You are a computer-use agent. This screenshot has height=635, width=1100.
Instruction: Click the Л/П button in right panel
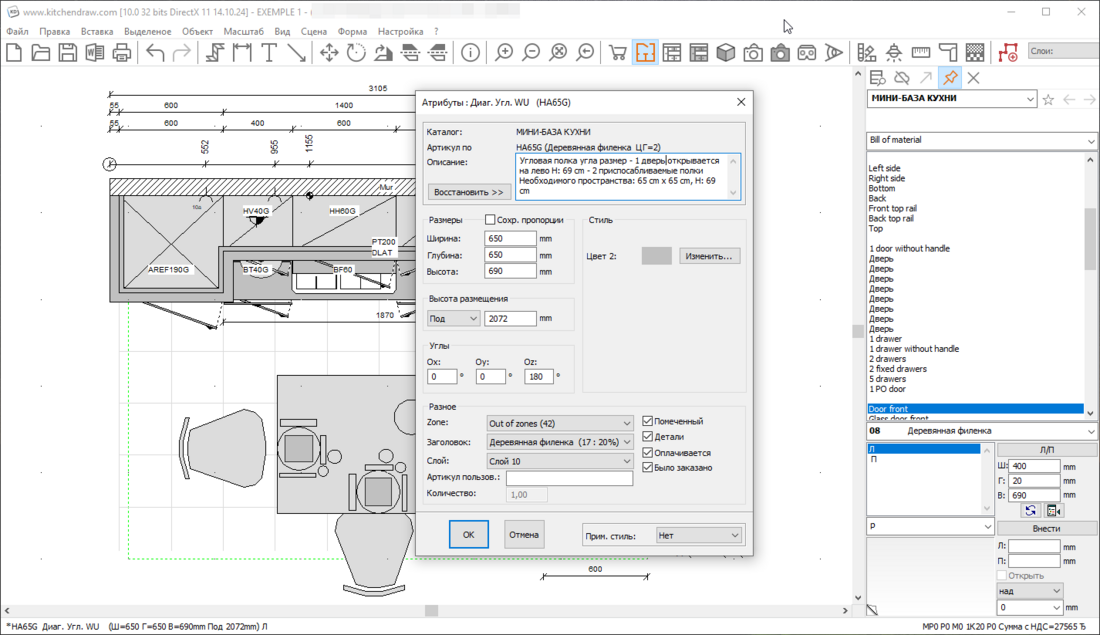[x=1047, y=450]
